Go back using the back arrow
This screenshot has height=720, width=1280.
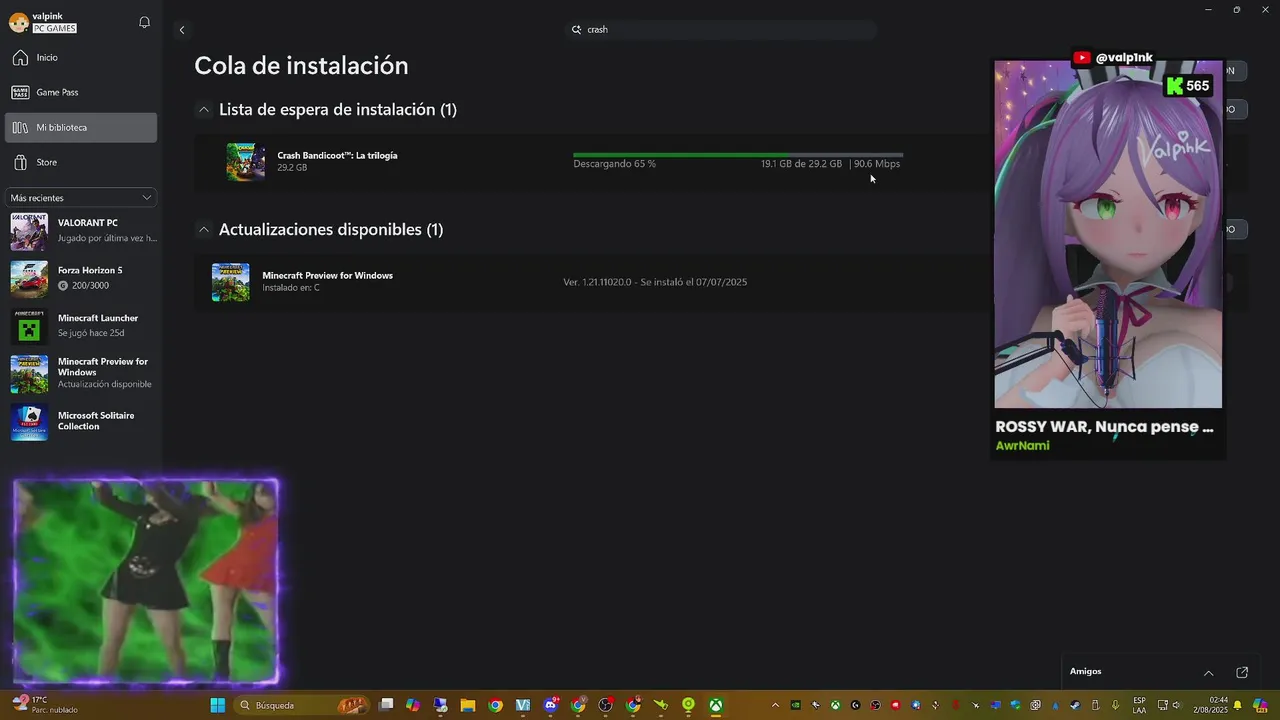coord(182,30)
